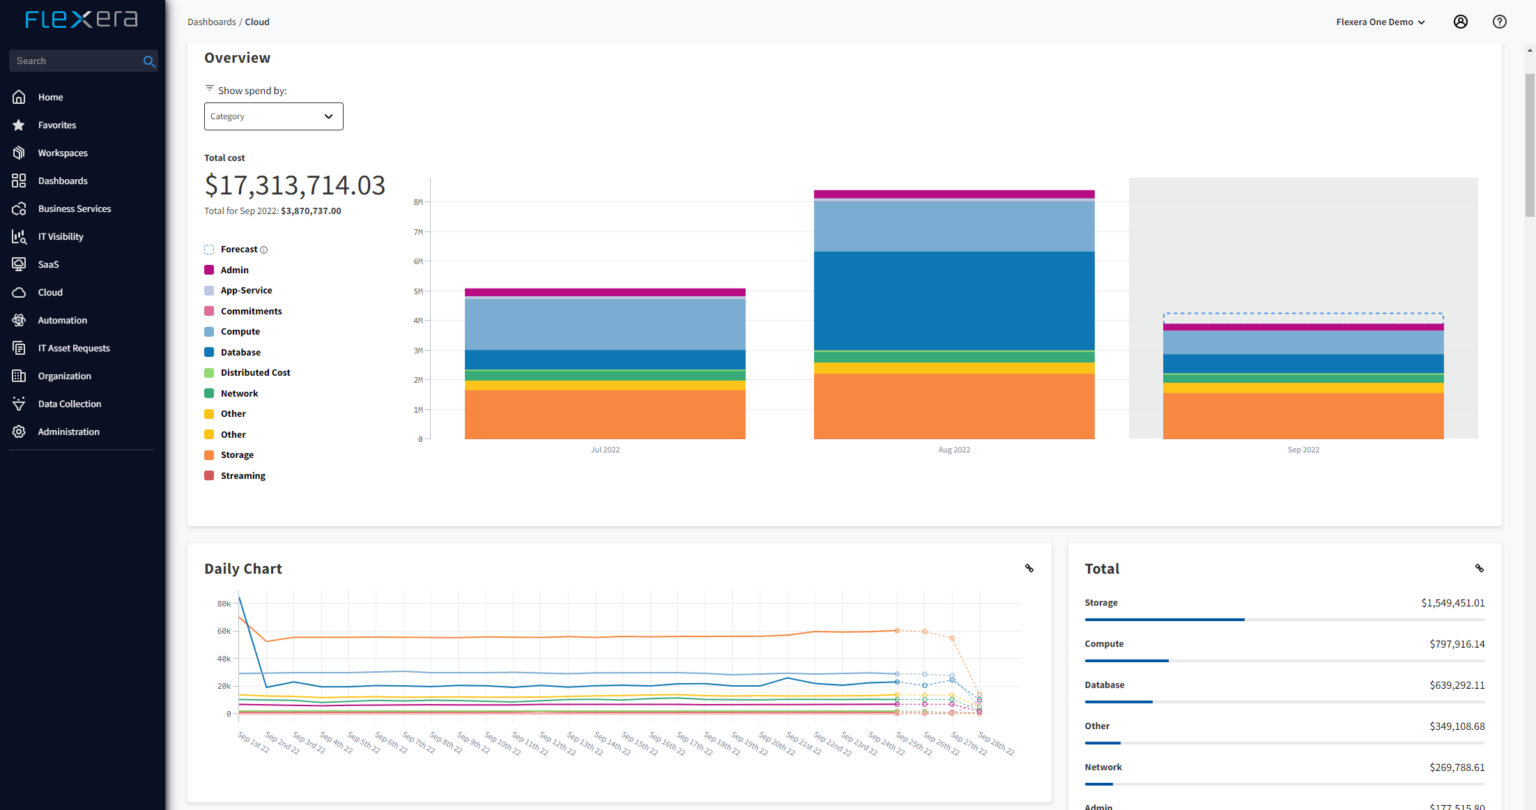Open the help question mark icon
The width and height of the screenshot is (1536, 810).
click(1499, 22)
